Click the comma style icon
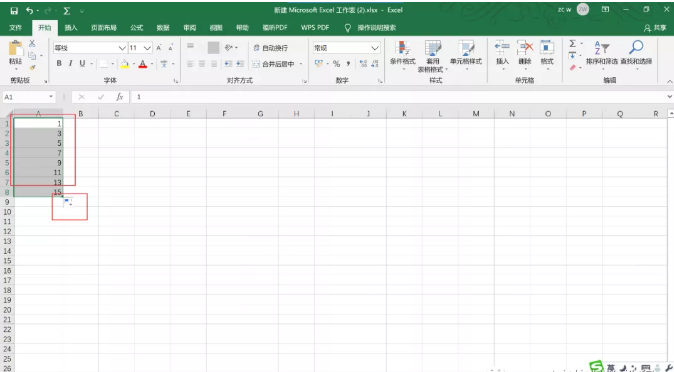The width and height of the screenshot is (674, 372). click(348, 64)
